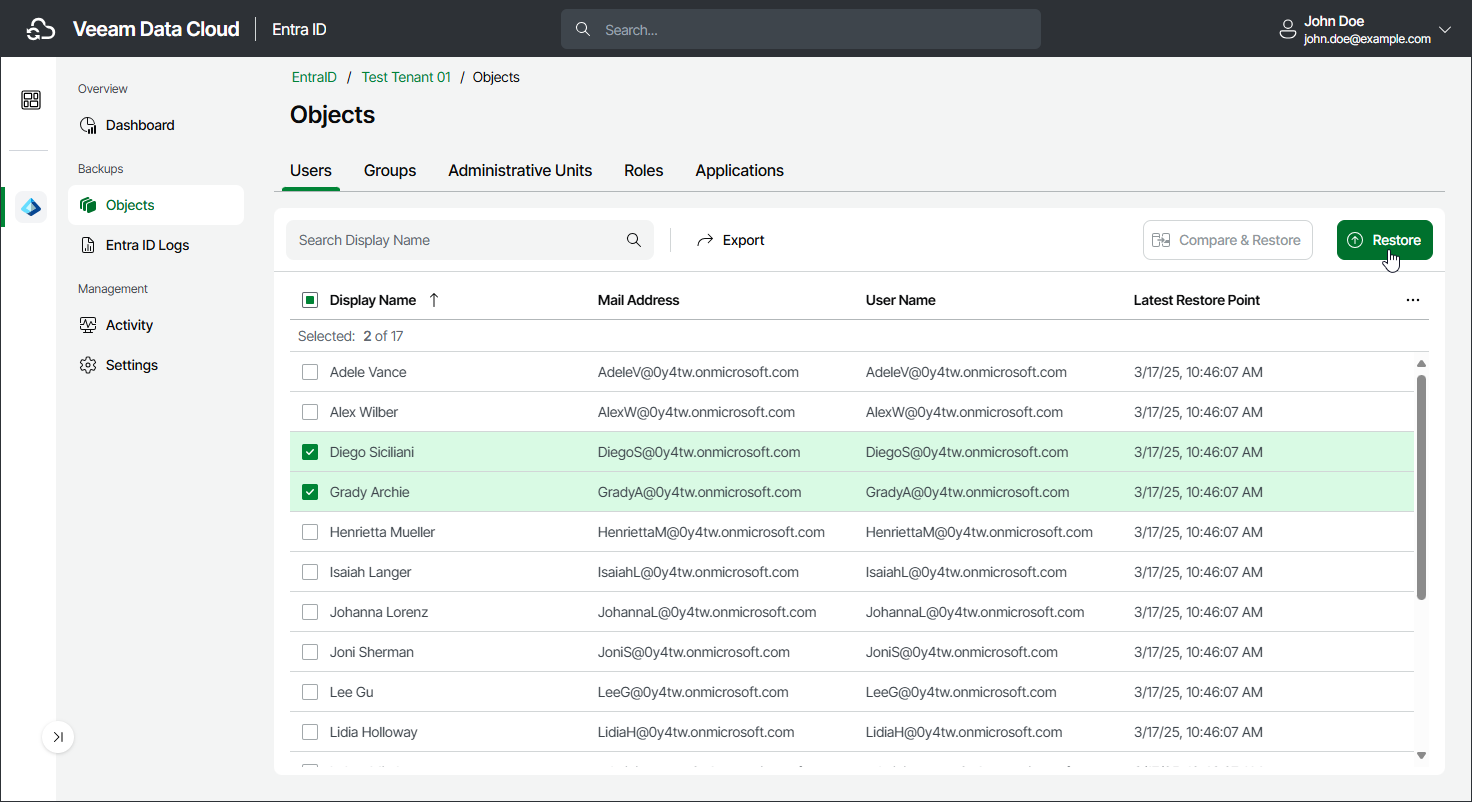The height and width of the screenshot is (802, 1472).
Task: Open the apps grid icon in left rail
Action: coord(31,100)
